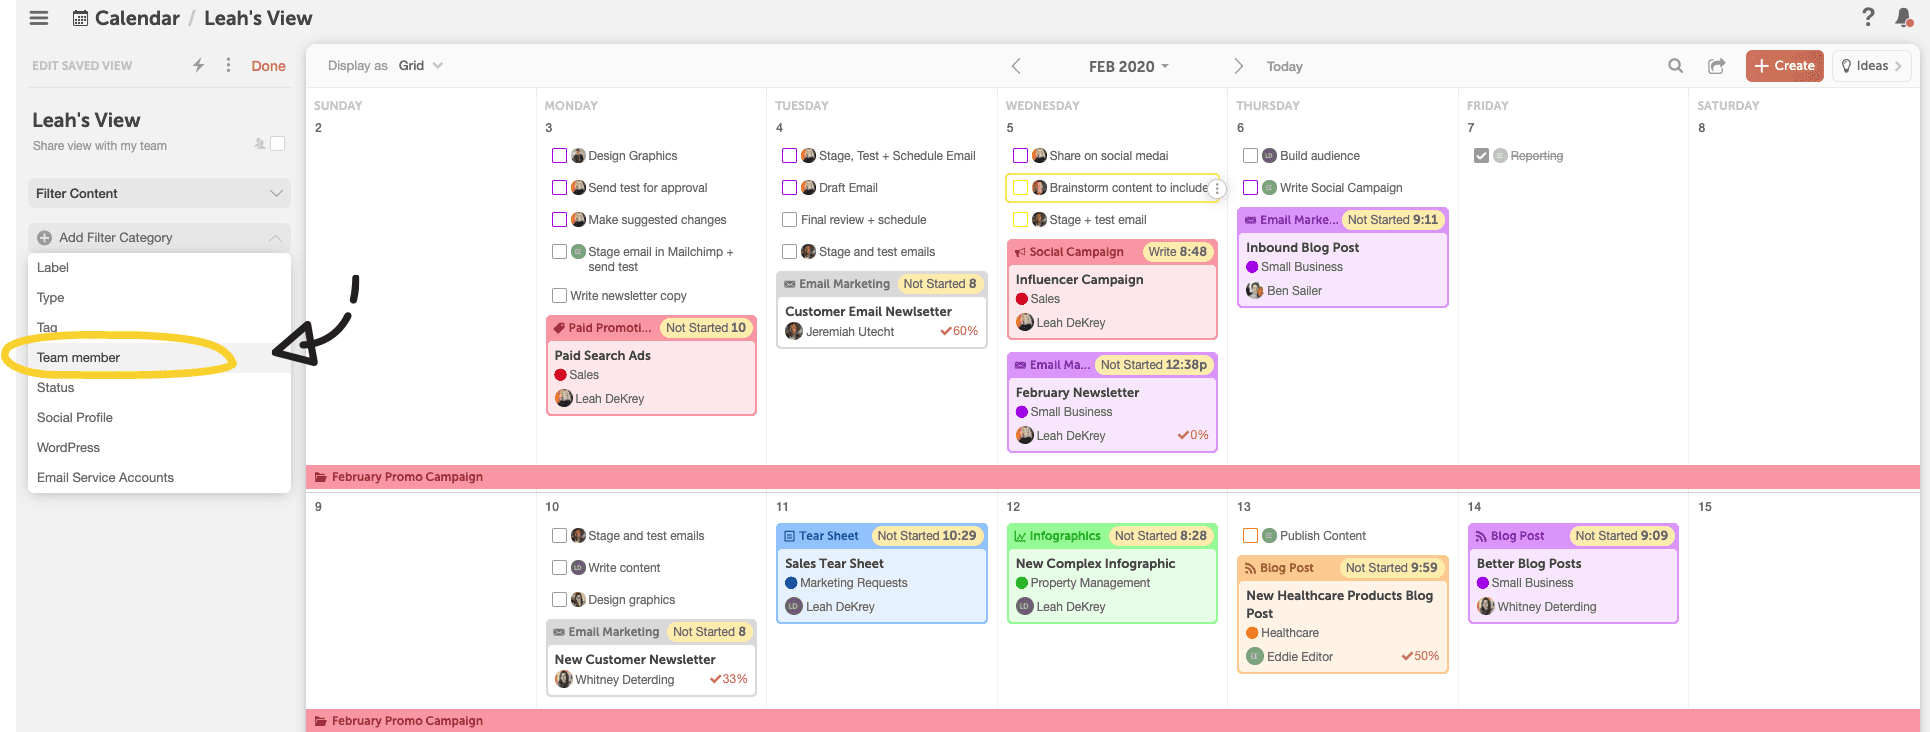Open the Display as Grid dropdown
Screen dimensions: 1930x732
421,66
